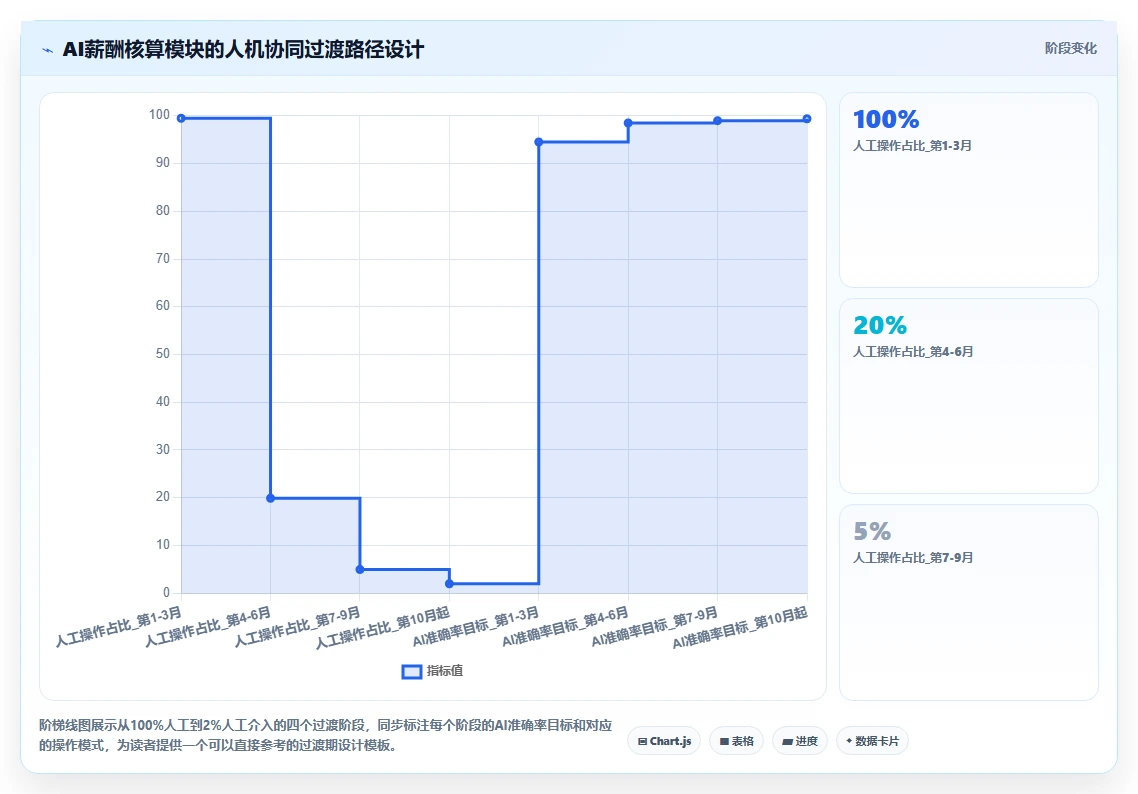Viewport: 1138px width, 794px height.
Task: Click x-axis label AI准确率目标_第10月起
Action: coord(740,628)
